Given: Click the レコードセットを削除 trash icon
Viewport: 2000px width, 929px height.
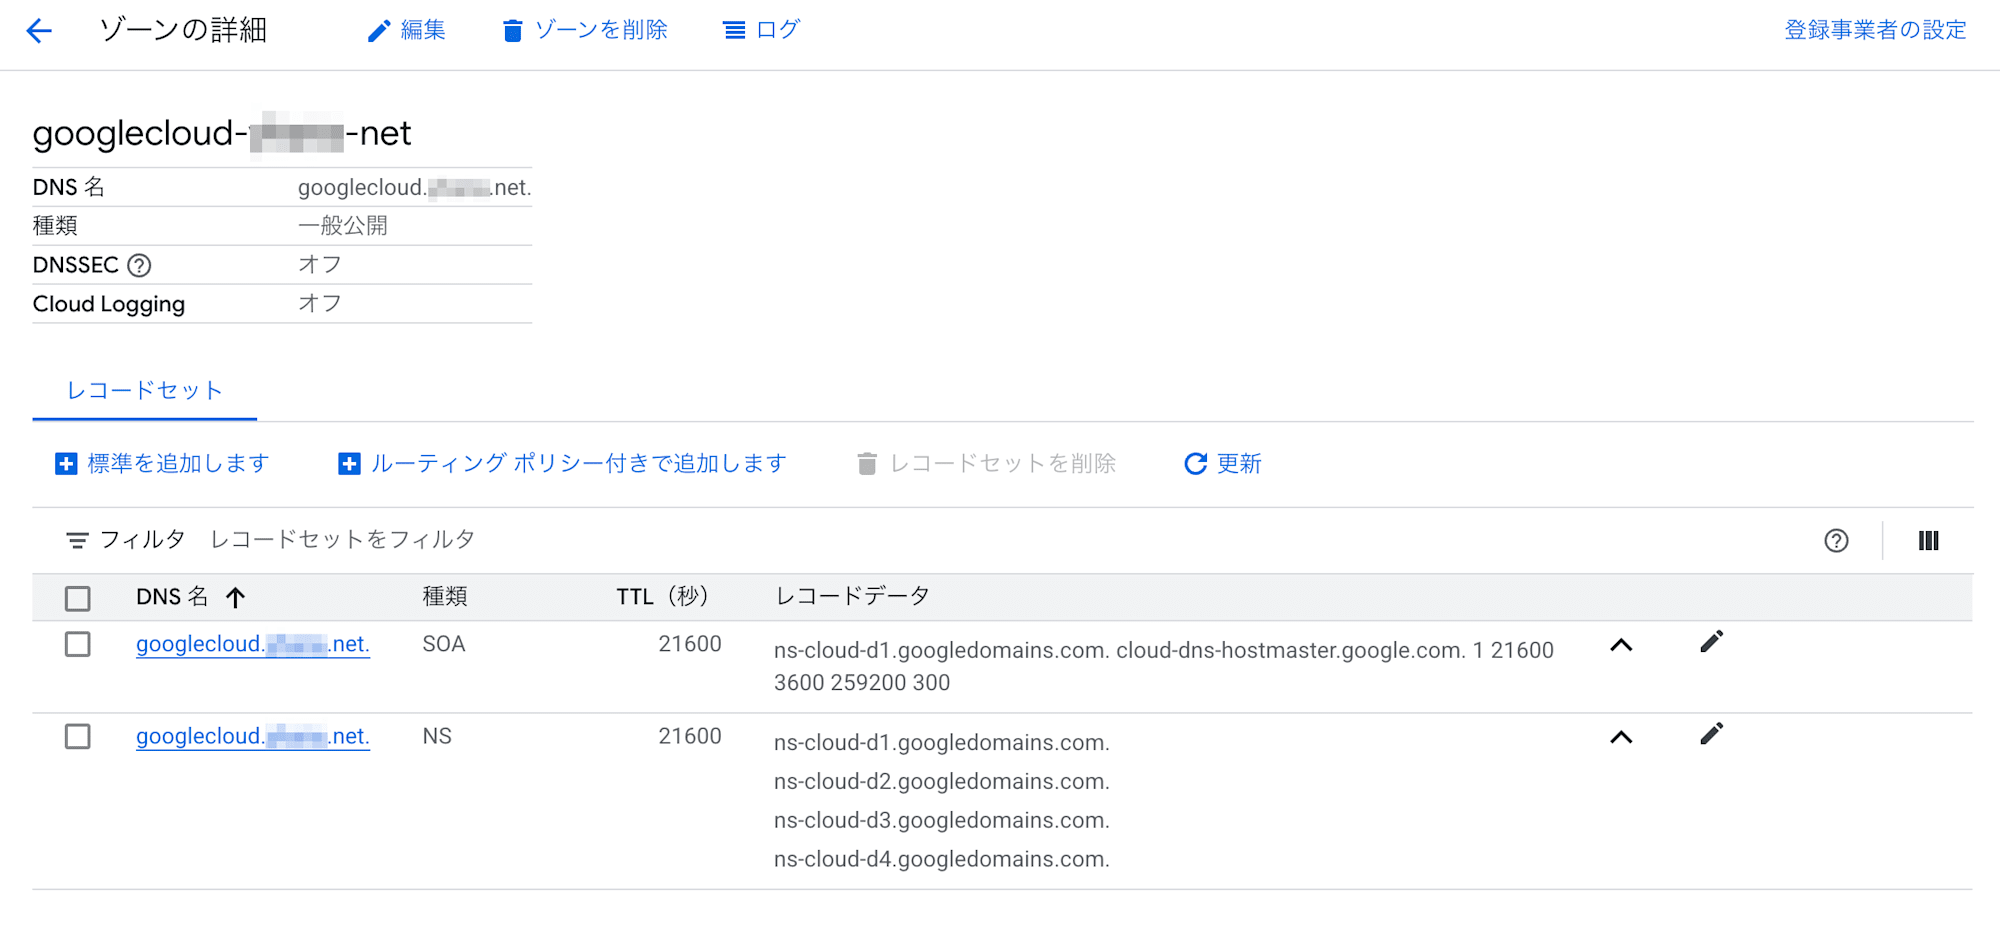Looking at the screenshot, I should (x=867, y=464).
